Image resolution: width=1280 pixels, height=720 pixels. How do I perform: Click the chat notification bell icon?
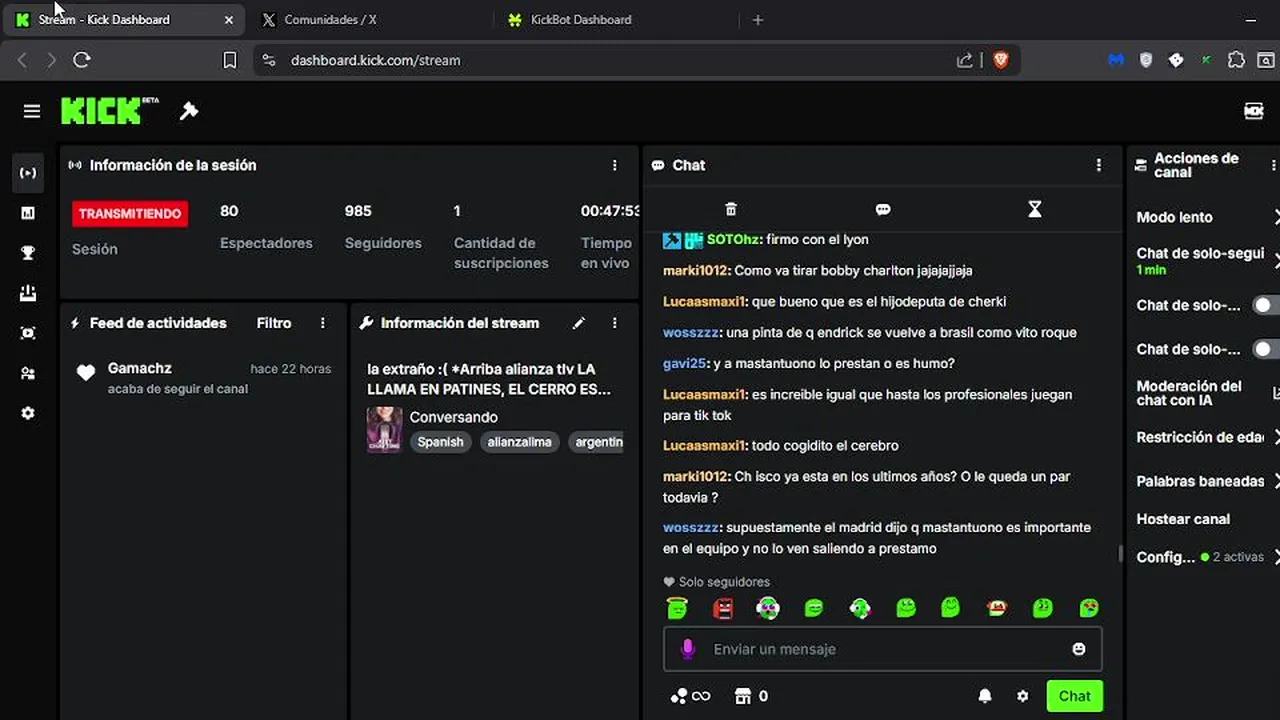pos(985,696)
